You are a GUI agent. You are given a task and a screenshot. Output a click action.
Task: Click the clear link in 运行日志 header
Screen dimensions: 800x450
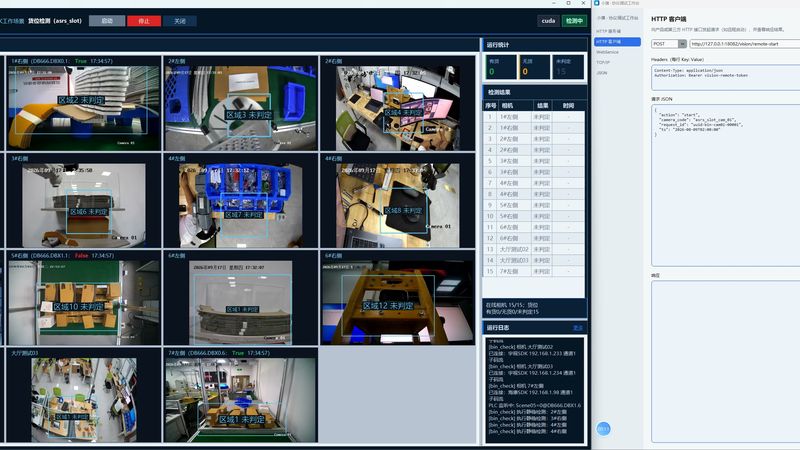coord(578,328)
